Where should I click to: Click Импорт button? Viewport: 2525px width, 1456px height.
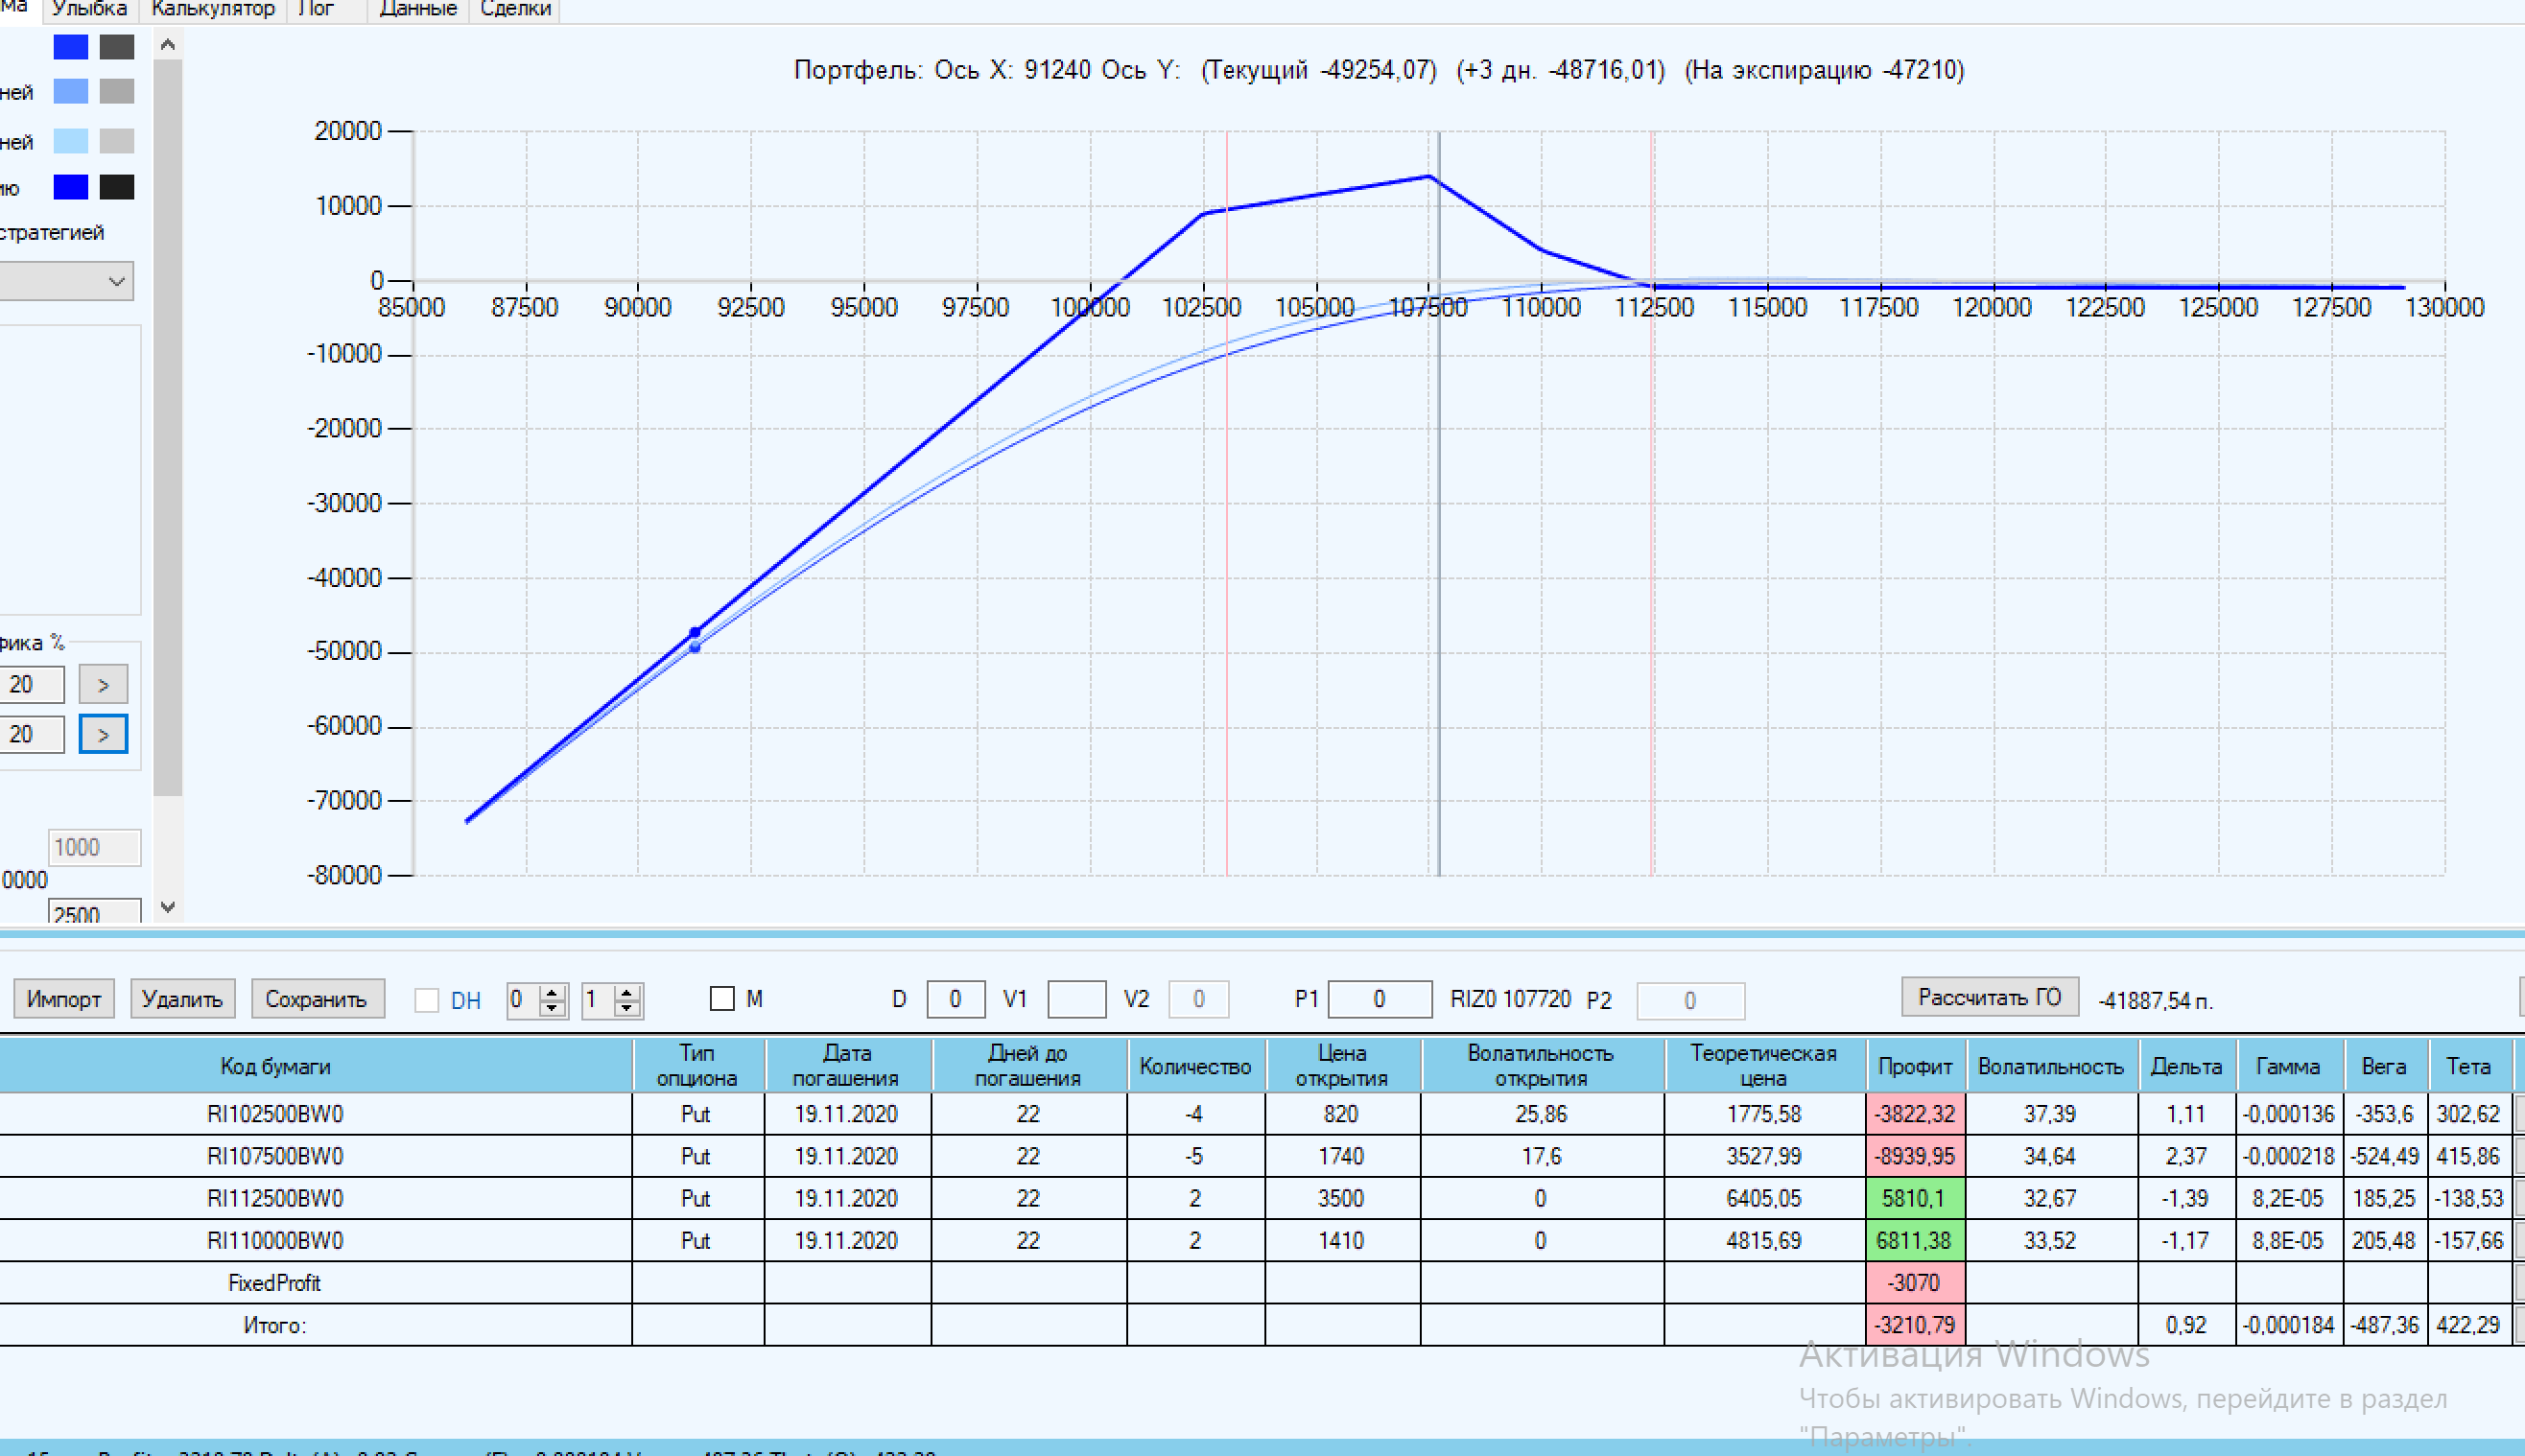[x=64, y=999]
